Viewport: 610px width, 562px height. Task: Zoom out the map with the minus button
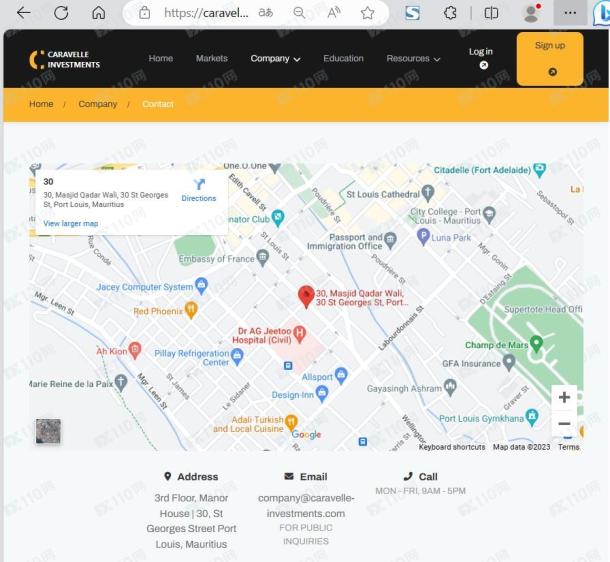coord(564,423)
